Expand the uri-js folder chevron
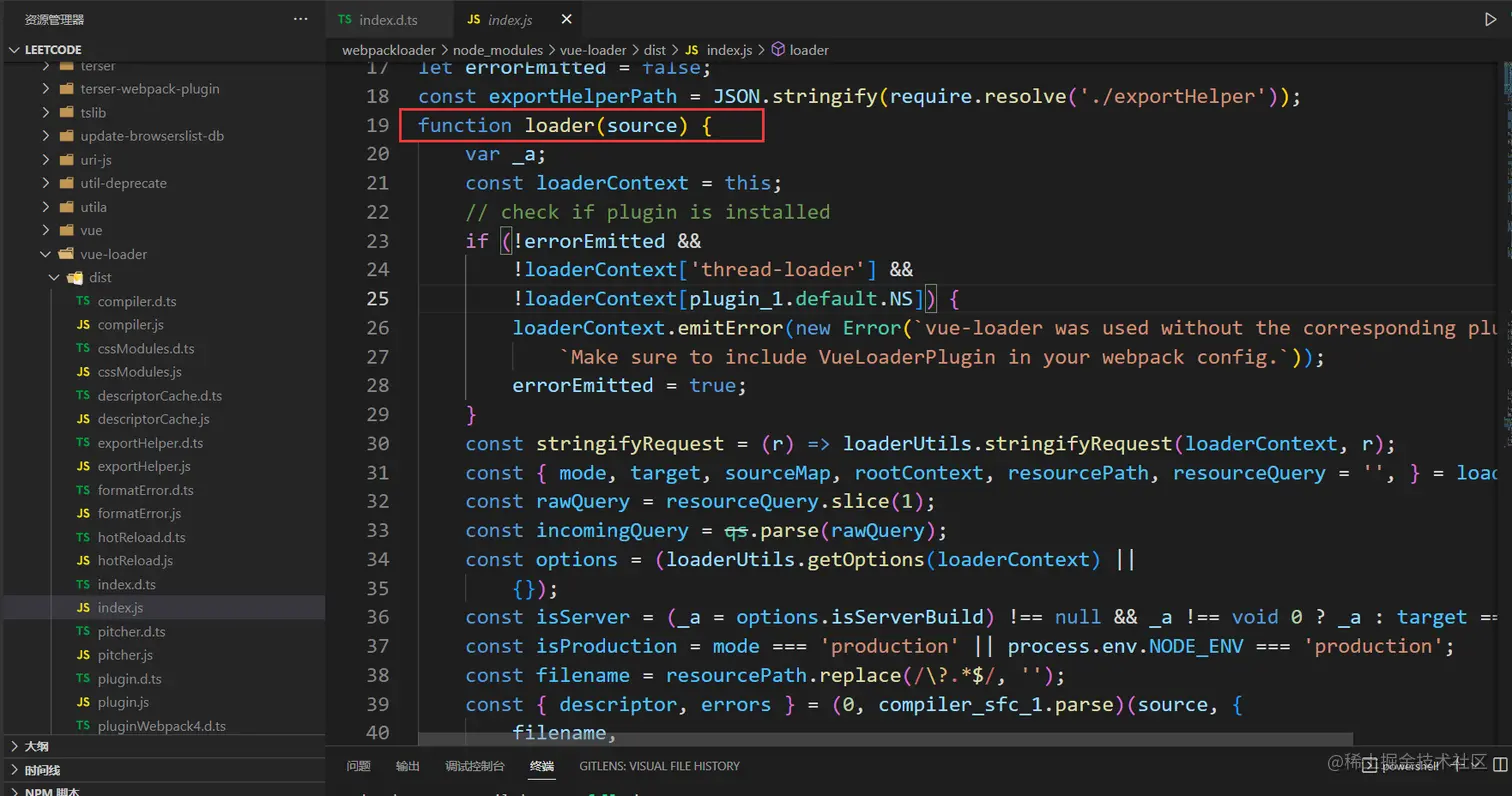Viewport: 1512px width, 796px height. pyautogui.click(x=46, y=160)
